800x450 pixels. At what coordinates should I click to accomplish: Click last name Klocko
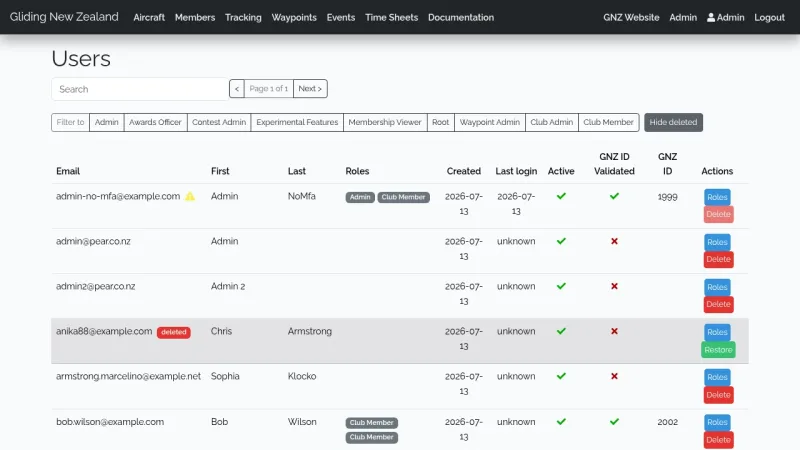coord(302,376)
